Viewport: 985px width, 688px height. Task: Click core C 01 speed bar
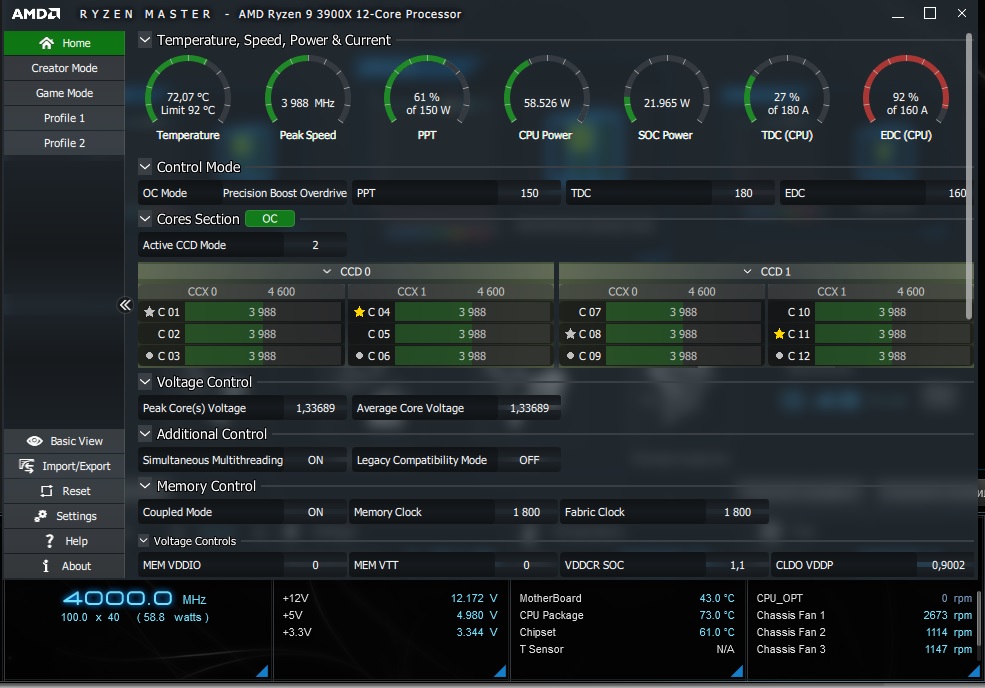pos(263,312)
